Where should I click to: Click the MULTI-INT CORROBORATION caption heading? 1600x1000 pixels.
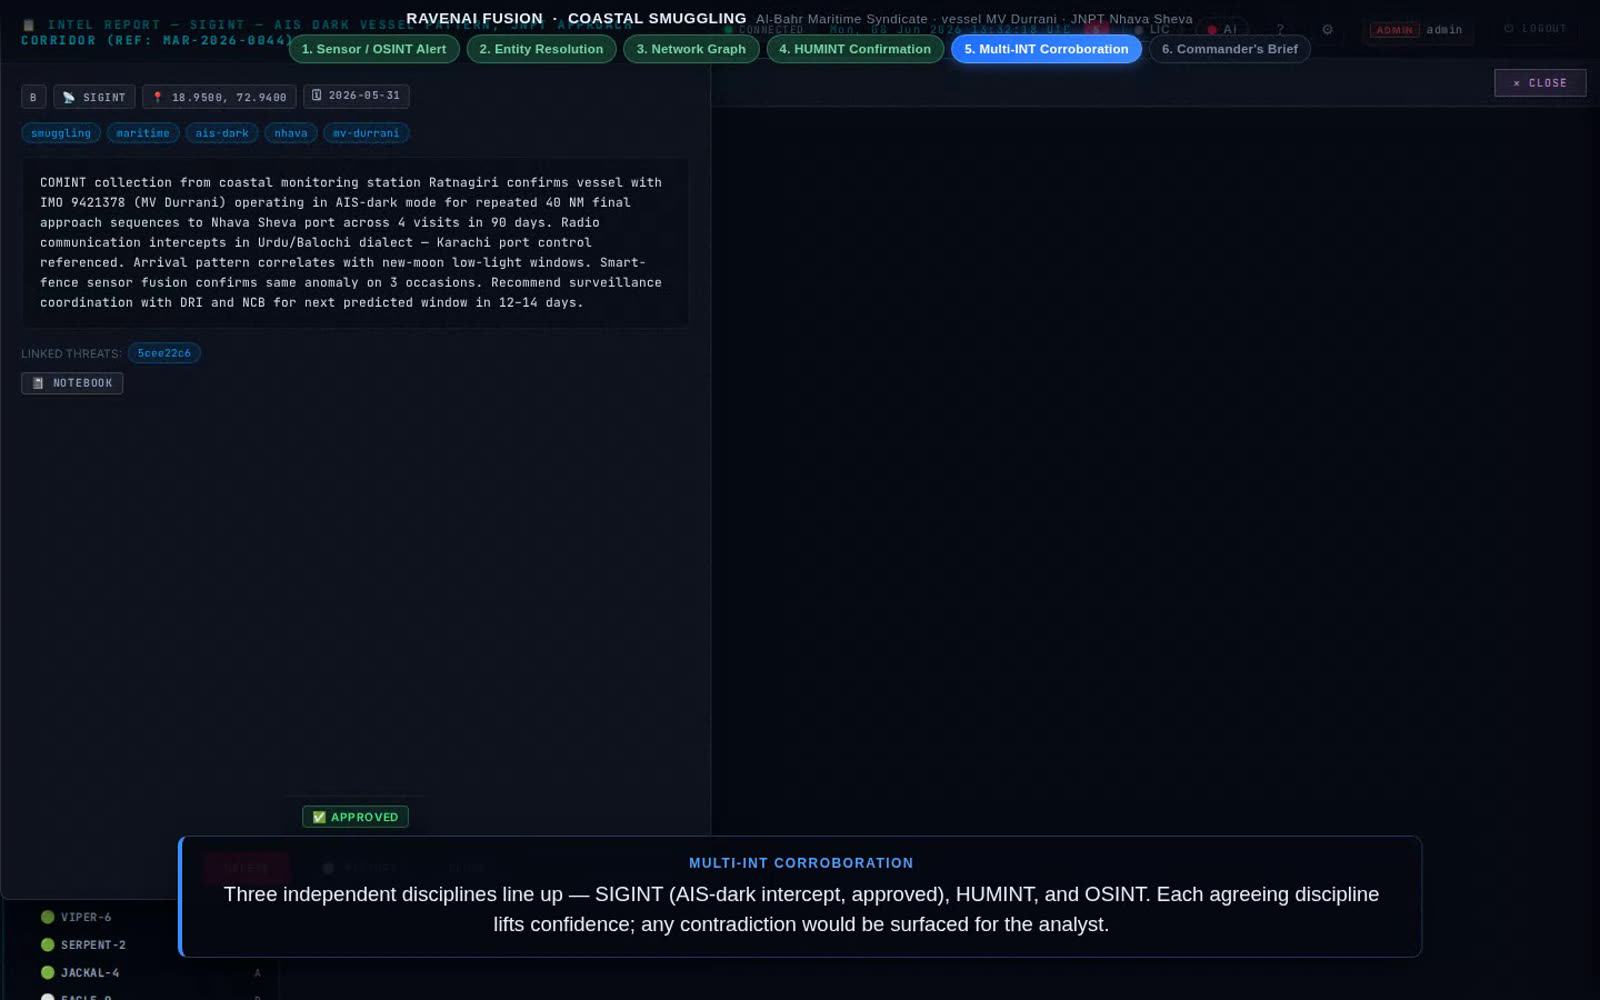(801, 863)
